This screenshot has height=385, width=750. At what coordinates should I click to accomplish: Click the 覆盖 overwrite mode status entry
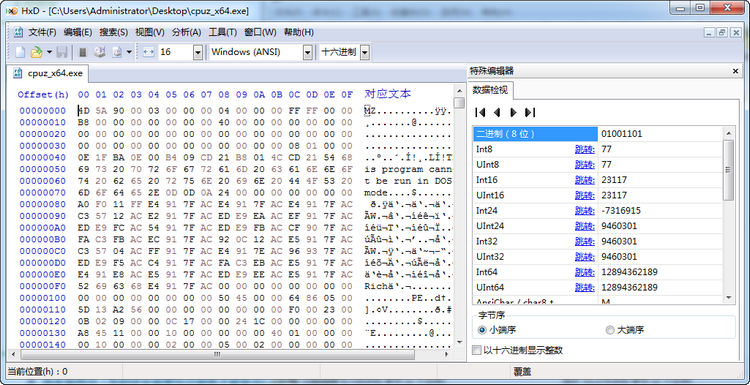tap(522, 372)
